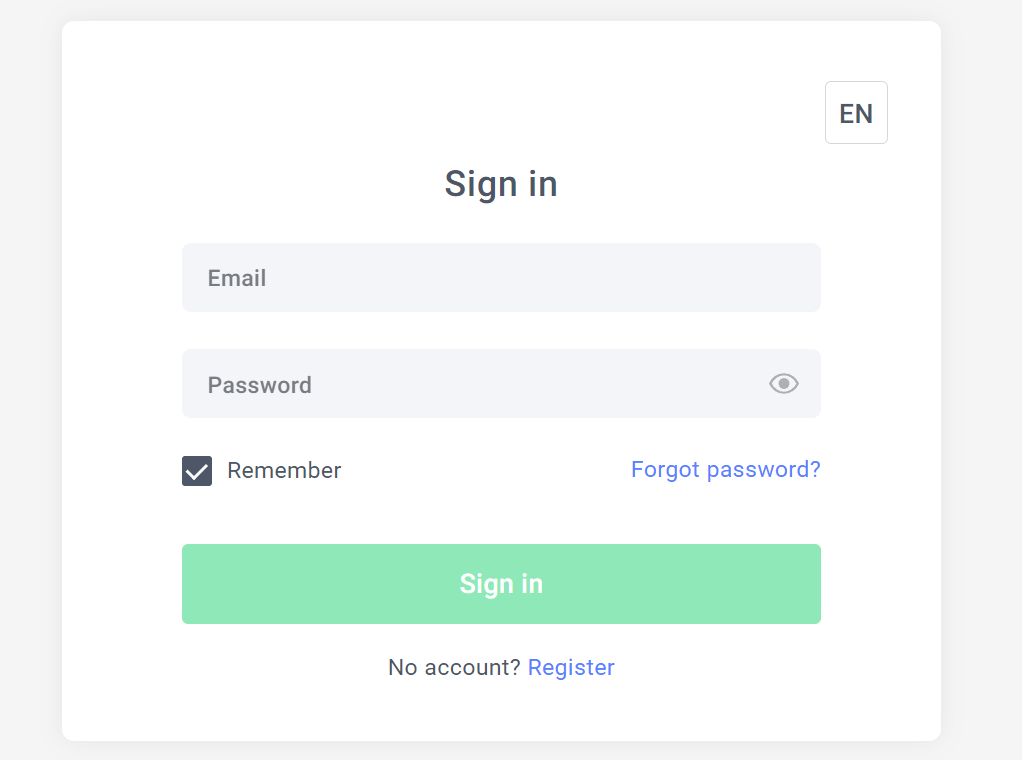1022x760 pixels.
Task: Click the "No account?" text
Action: pos(454,667)
